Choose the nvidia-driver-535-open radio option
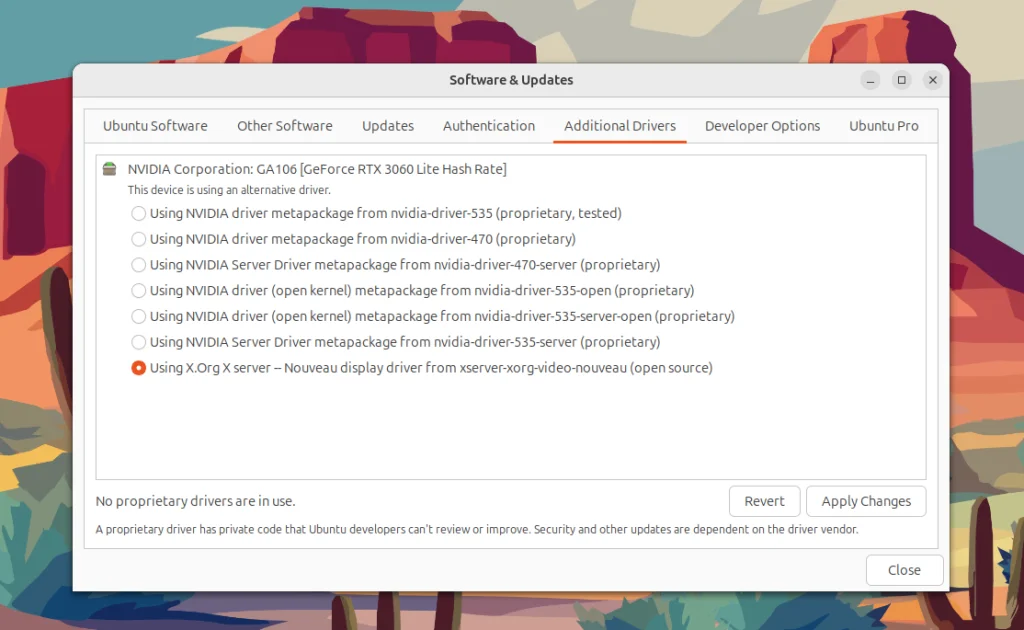Image resolution: width=1024 pixels, height=630 pixels. point(138,291)
